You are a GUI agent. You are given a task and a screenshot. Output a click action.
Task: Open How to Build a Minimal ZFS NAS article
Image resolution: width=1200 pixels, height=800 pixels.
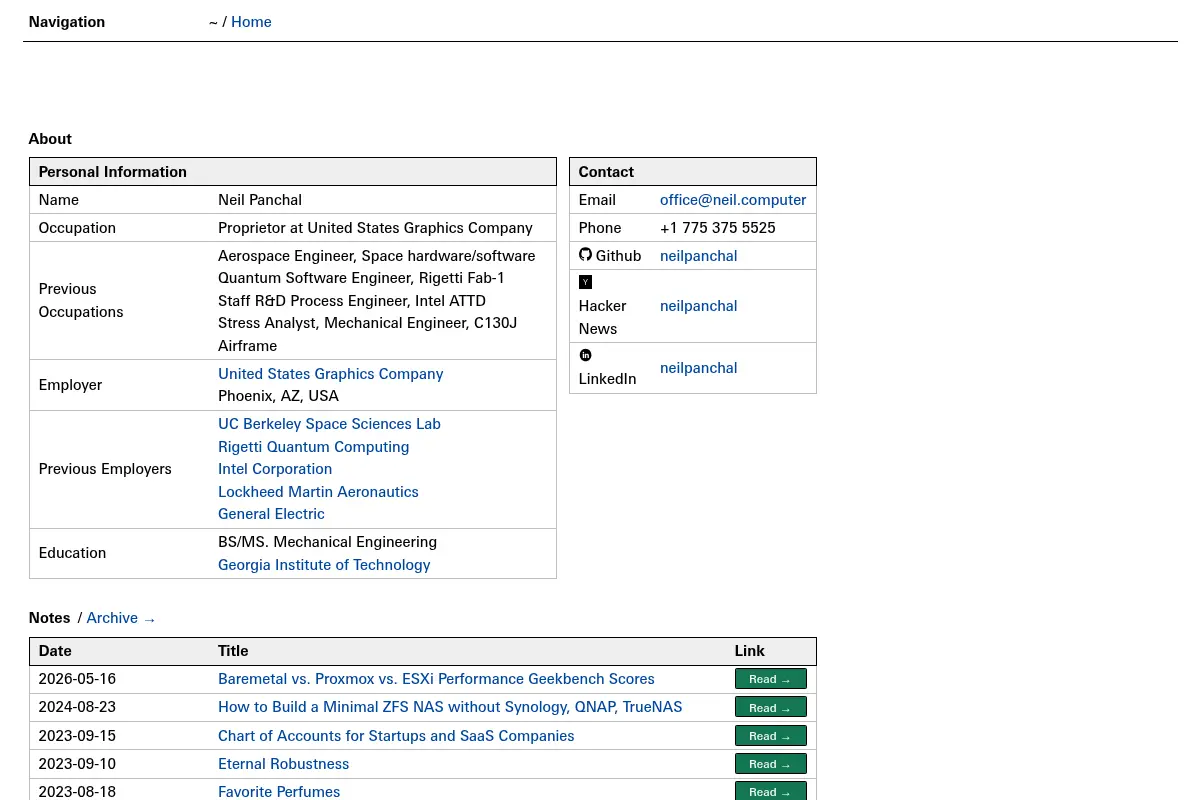450,707
